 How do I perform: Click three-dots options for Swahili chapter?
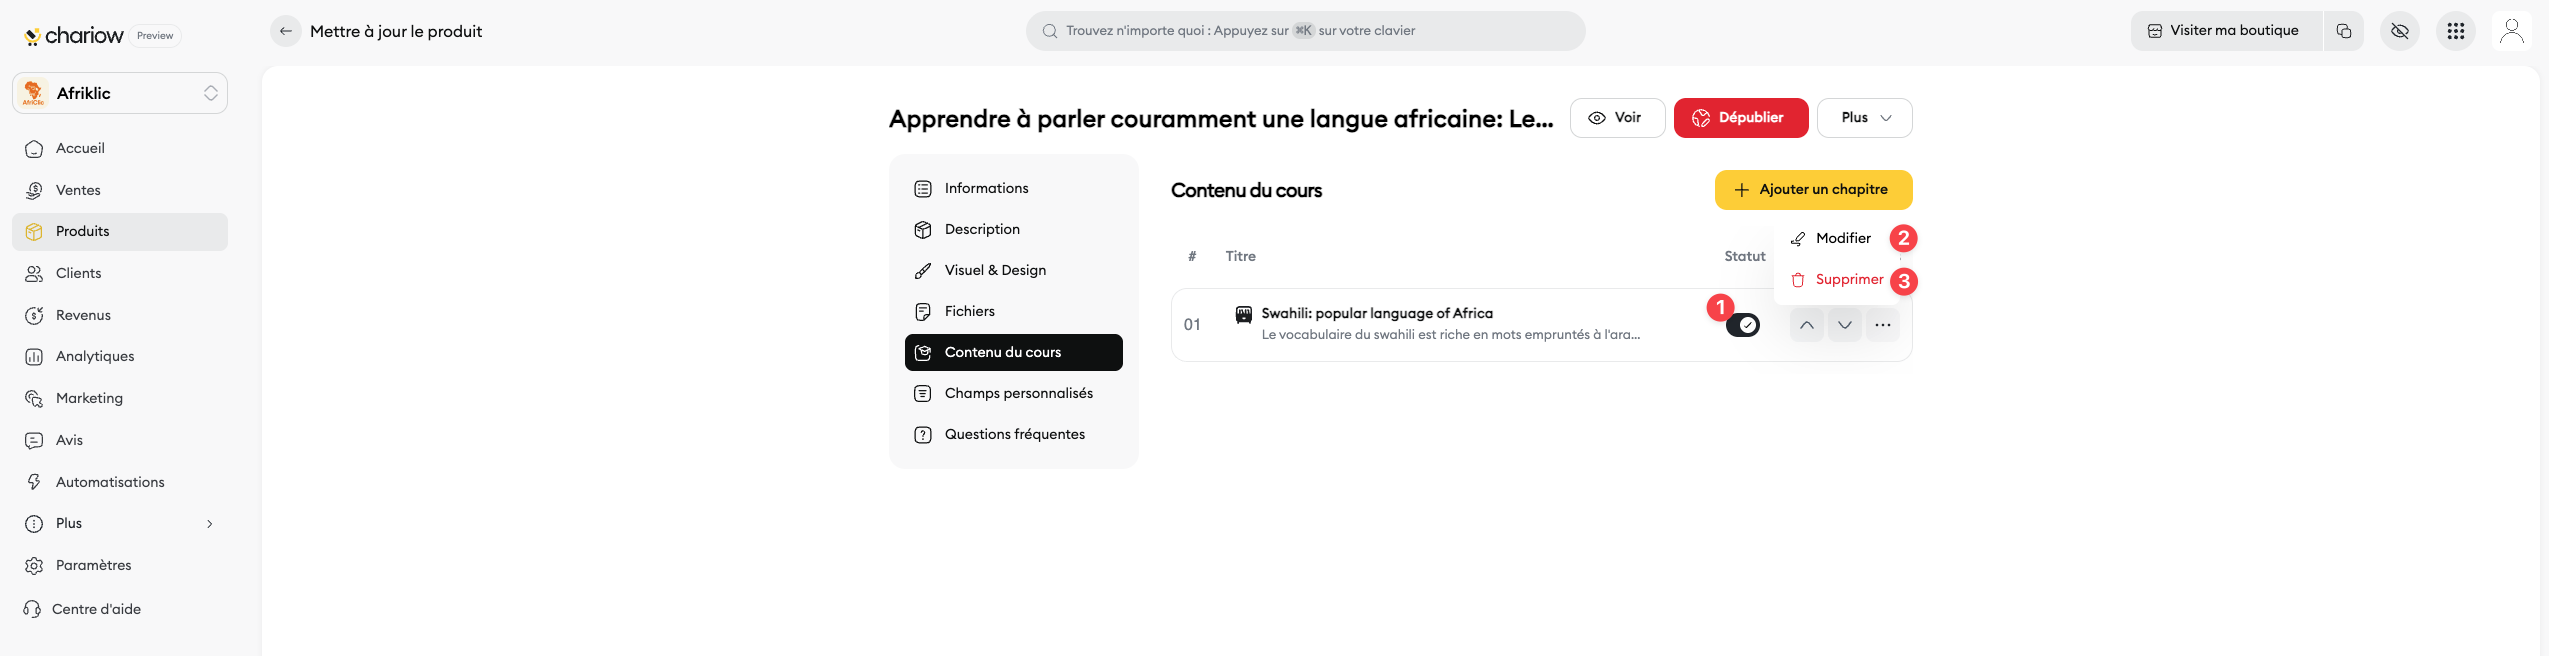coord(1882,325)
